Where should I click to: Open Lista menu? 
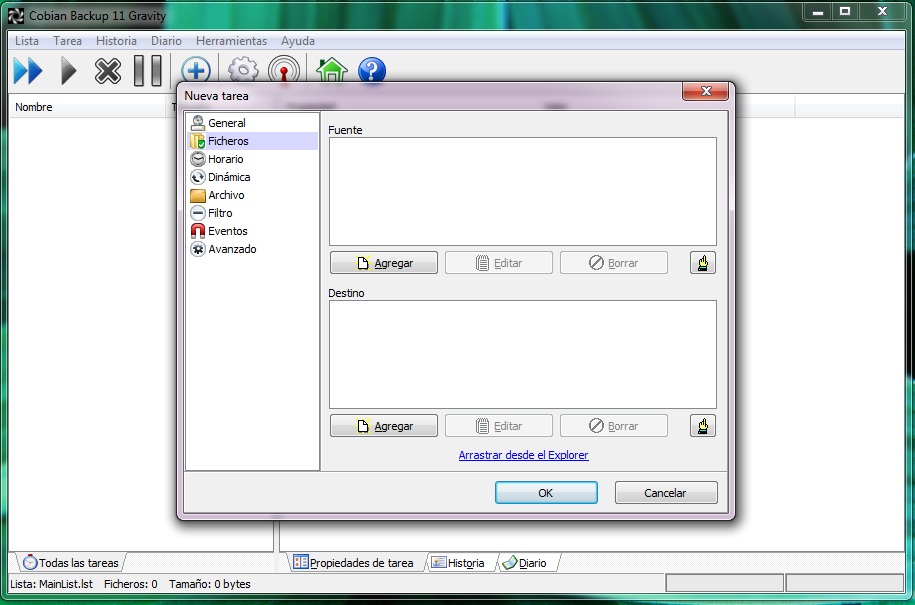pos(27,41)
